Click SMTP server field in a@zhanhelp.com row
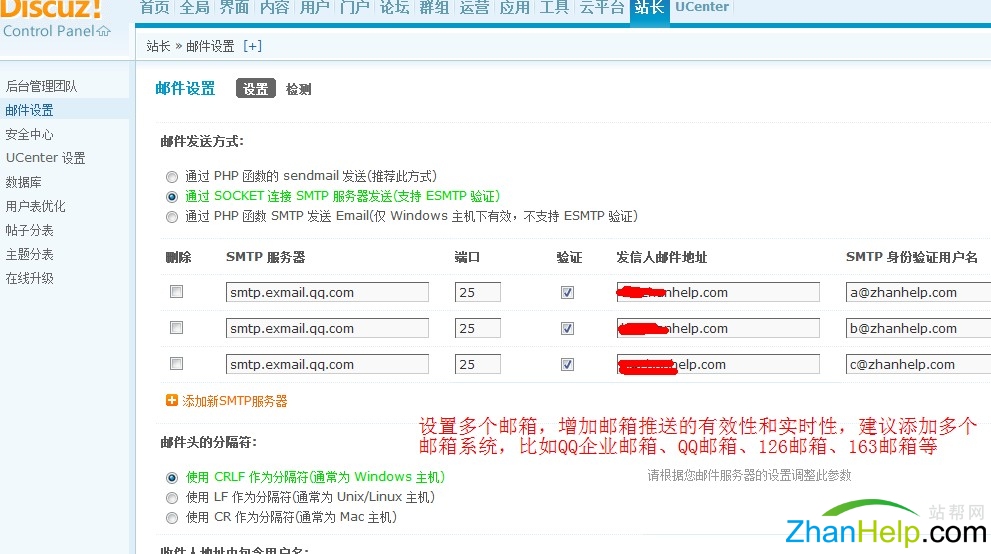 [x=327, y=292]
